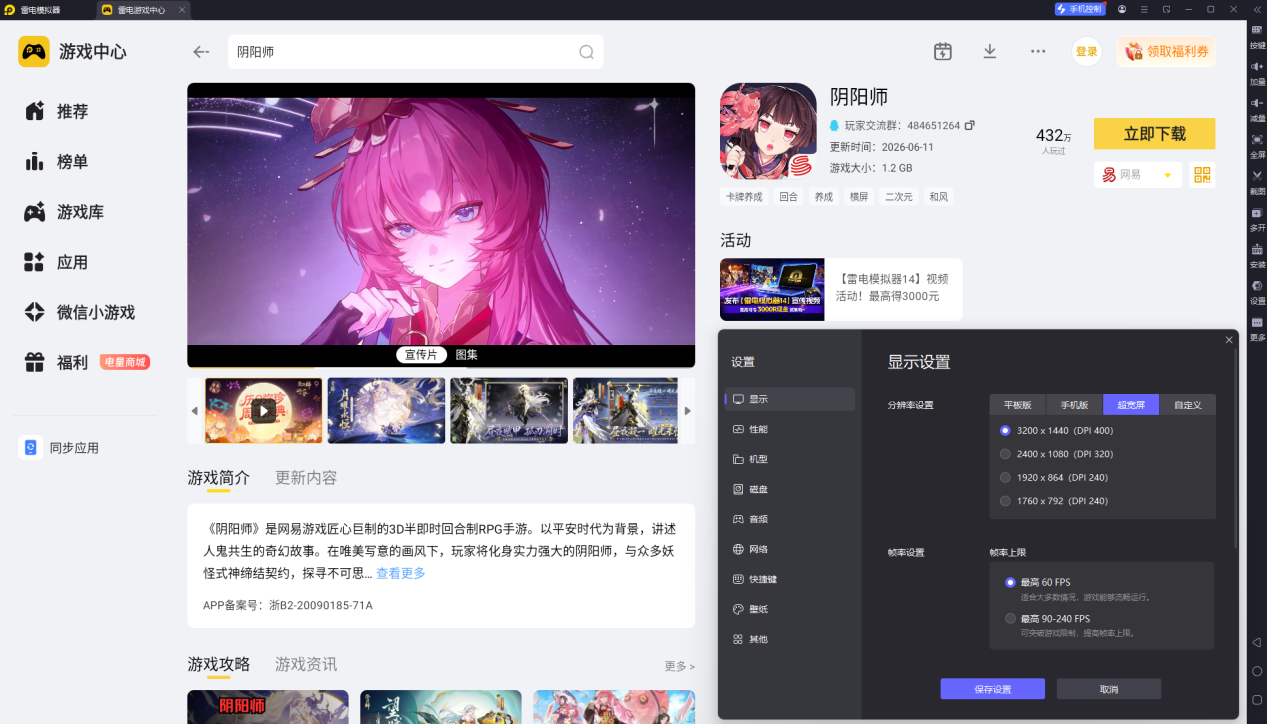The height and width of the screenshot is (724, 1267).
Task: Click the 领取福利券 coupon button
Action: (x=1166, y=52)
